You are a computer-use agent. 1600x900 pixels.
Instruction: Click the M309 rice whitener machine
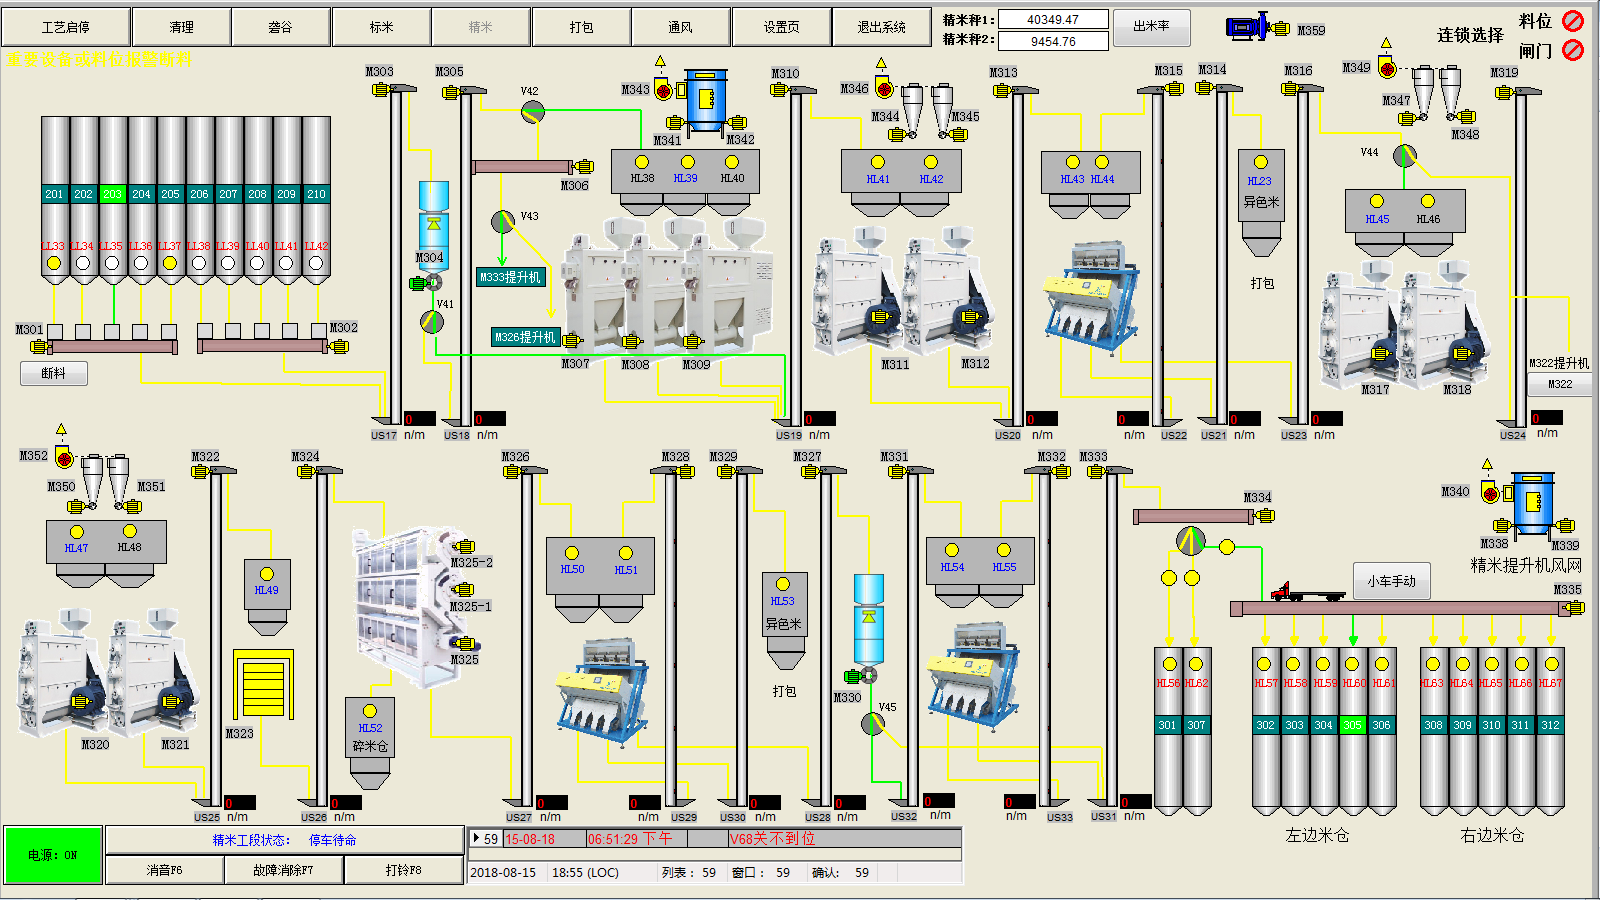(728, 286)
